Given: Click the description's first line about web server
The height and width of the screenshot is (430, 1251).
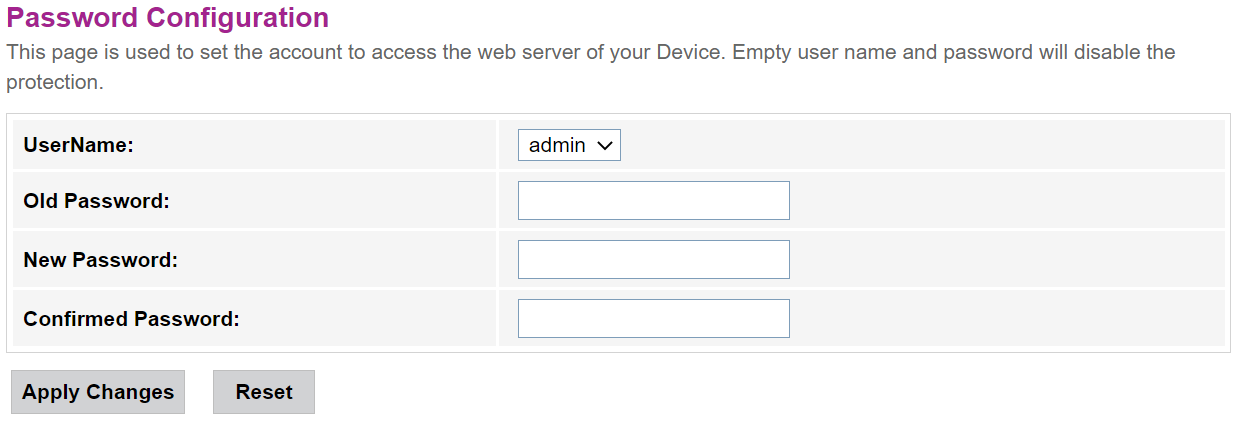Looking at the screenshot, I should tap(590, 51).
